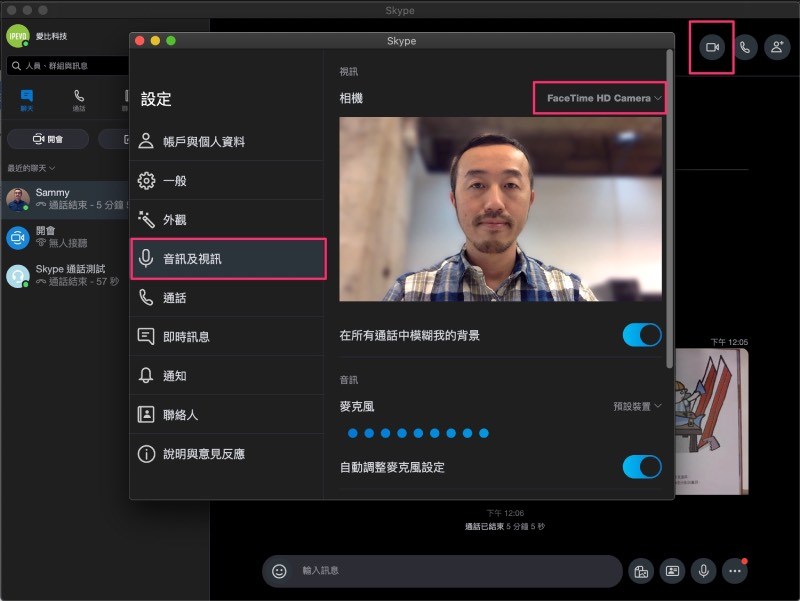800x601 pixels.
Task: Click the 開會 meet now button
Action: (x=48, y=139)
